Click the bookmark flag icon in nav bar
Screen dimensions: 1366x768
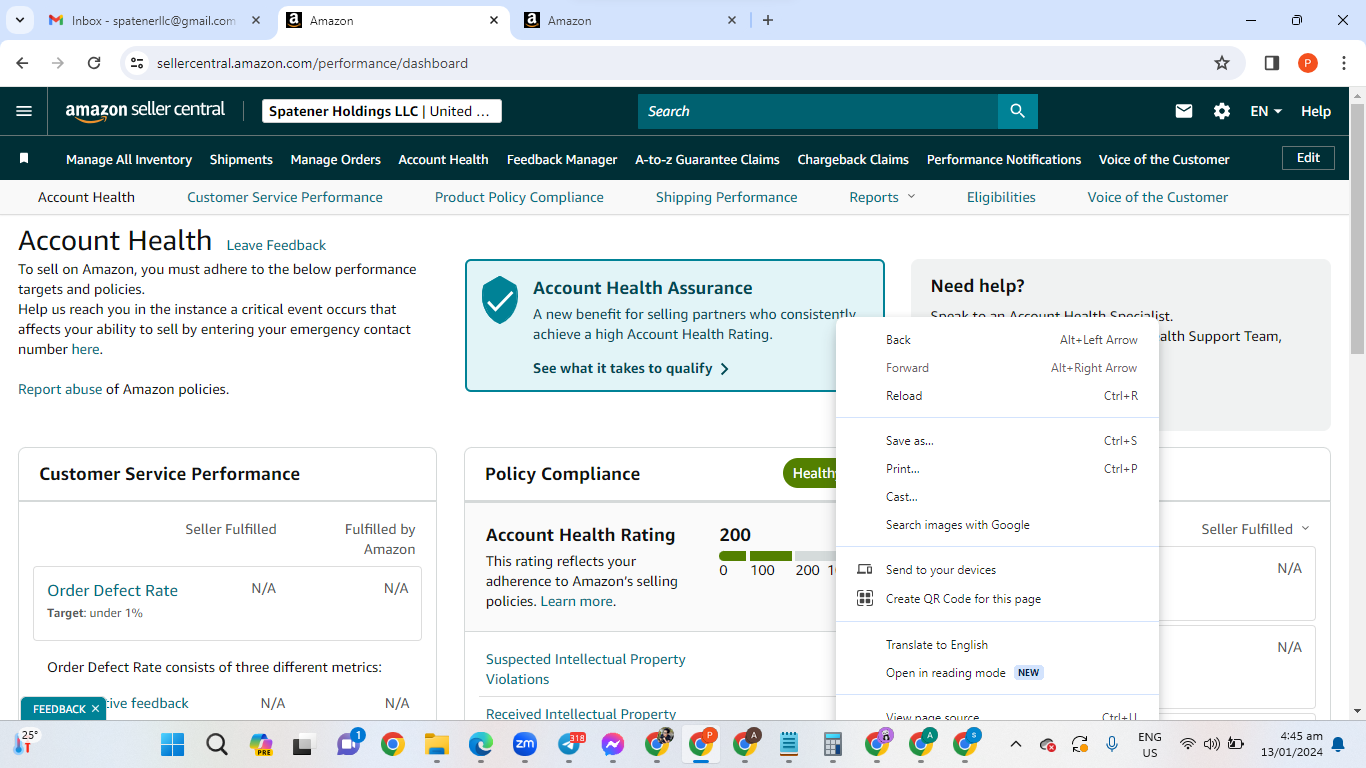[24, 159]
